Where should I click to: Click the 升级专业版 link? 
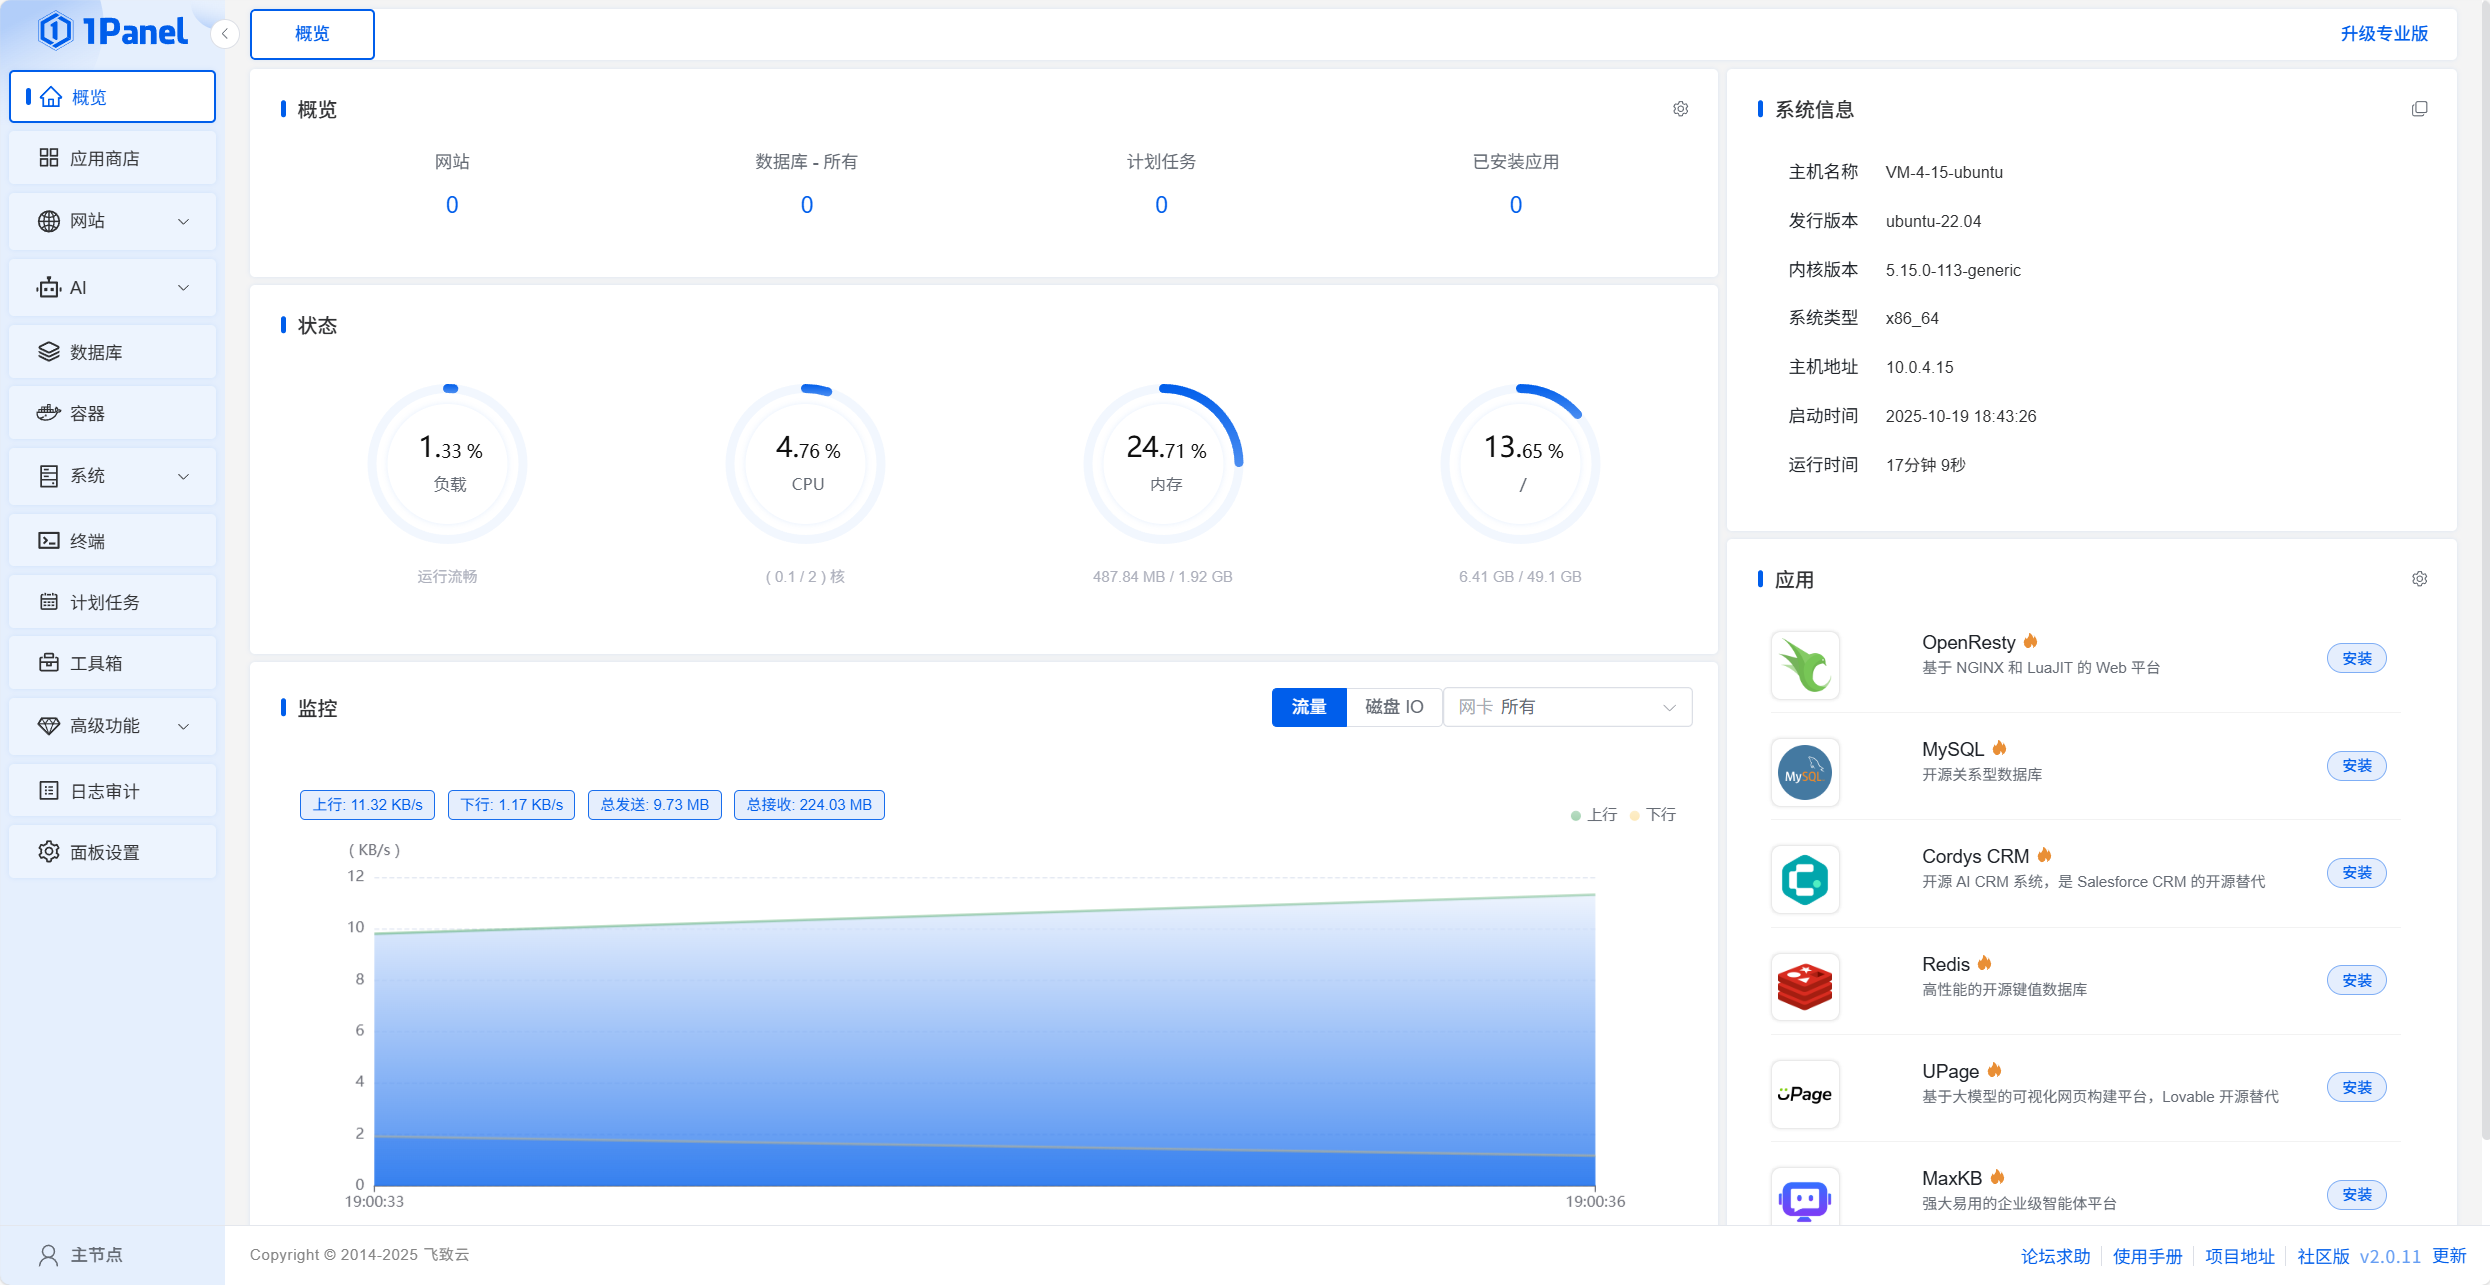point(2384,34)
